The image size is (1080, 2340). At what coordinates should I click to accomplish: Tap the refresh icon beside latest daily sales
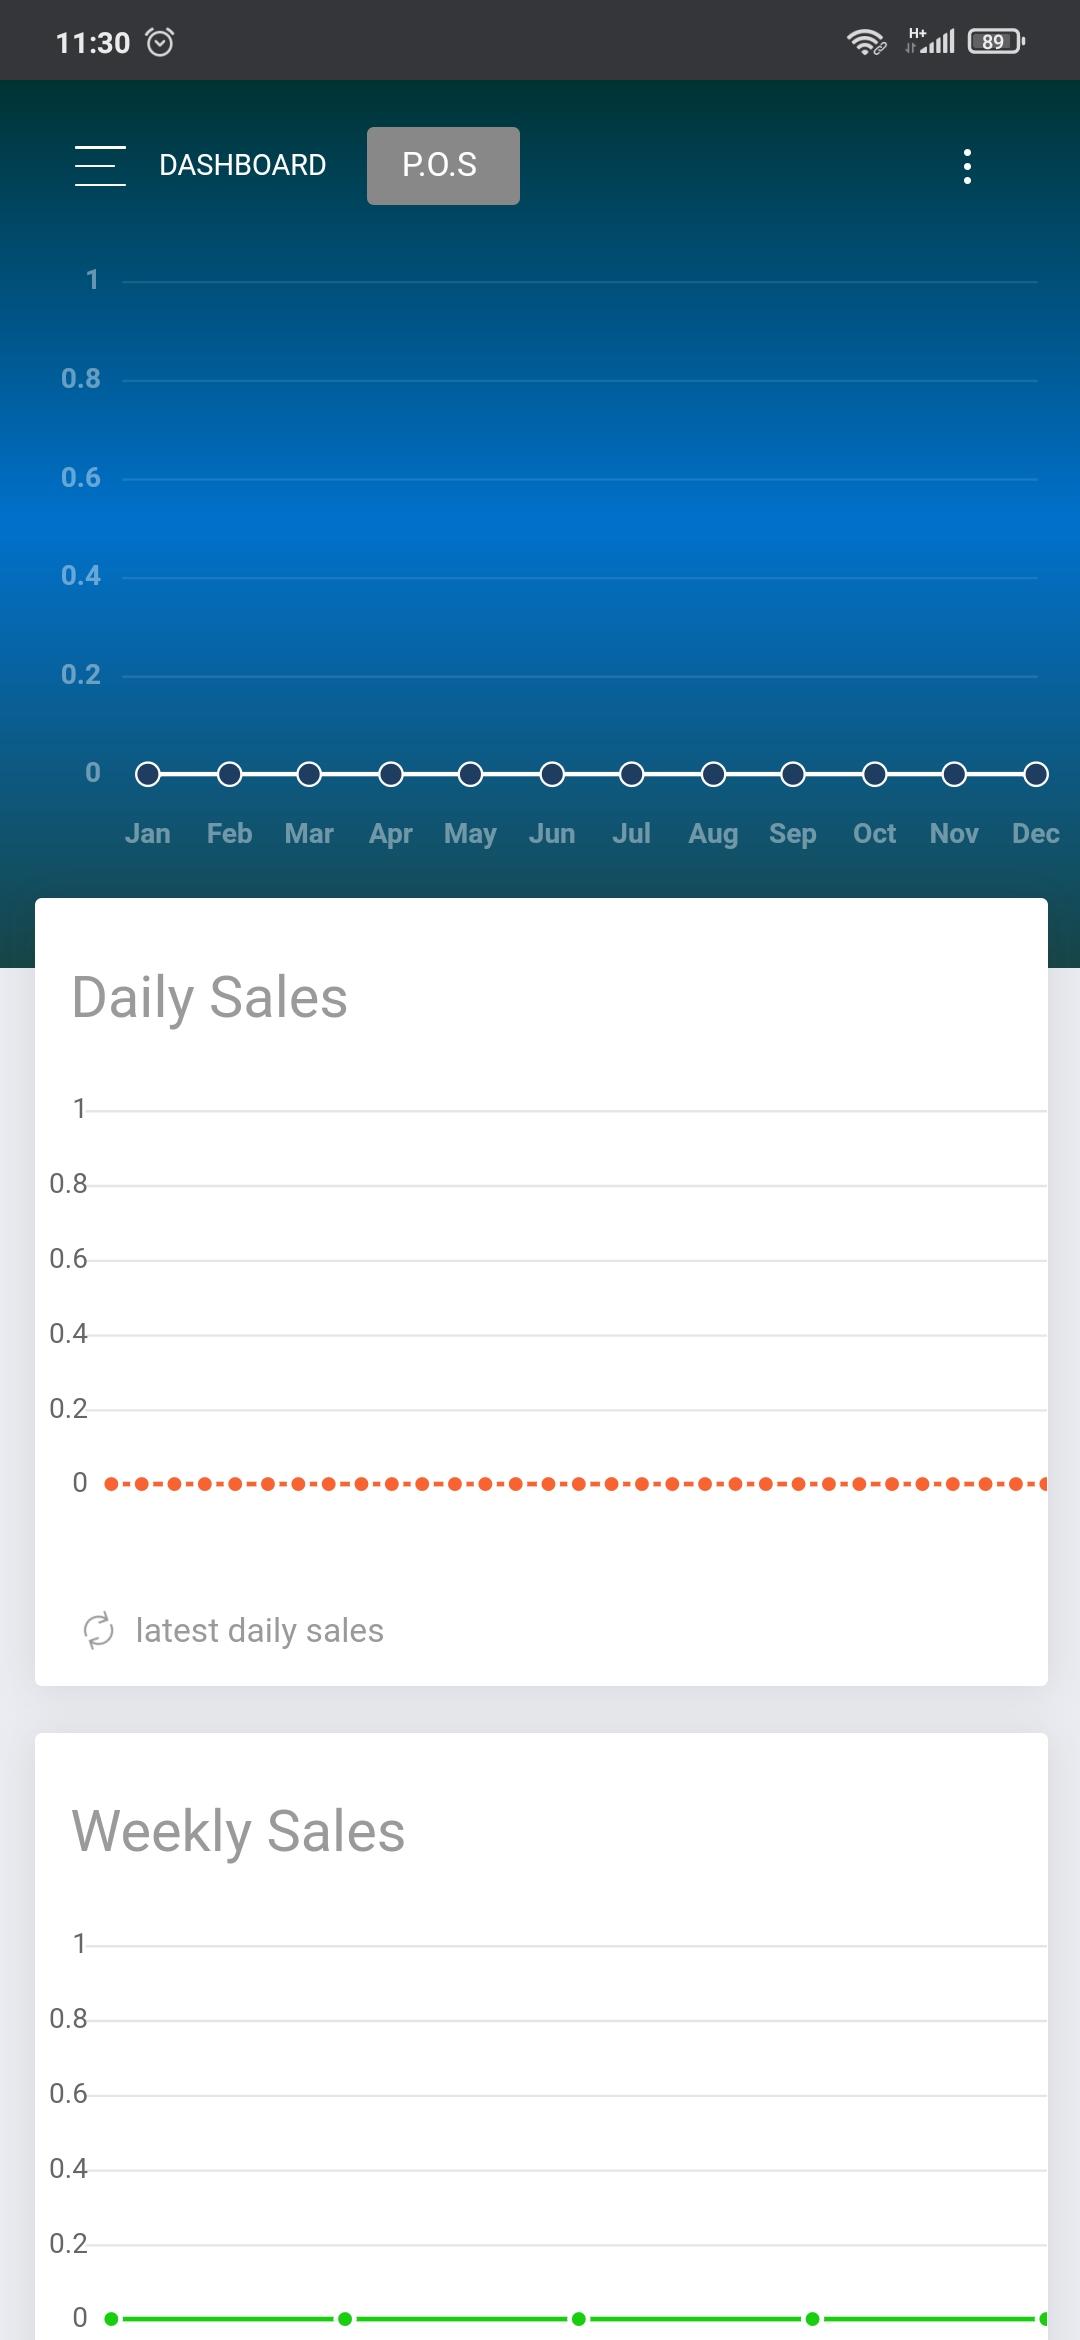coord(98,1631)
